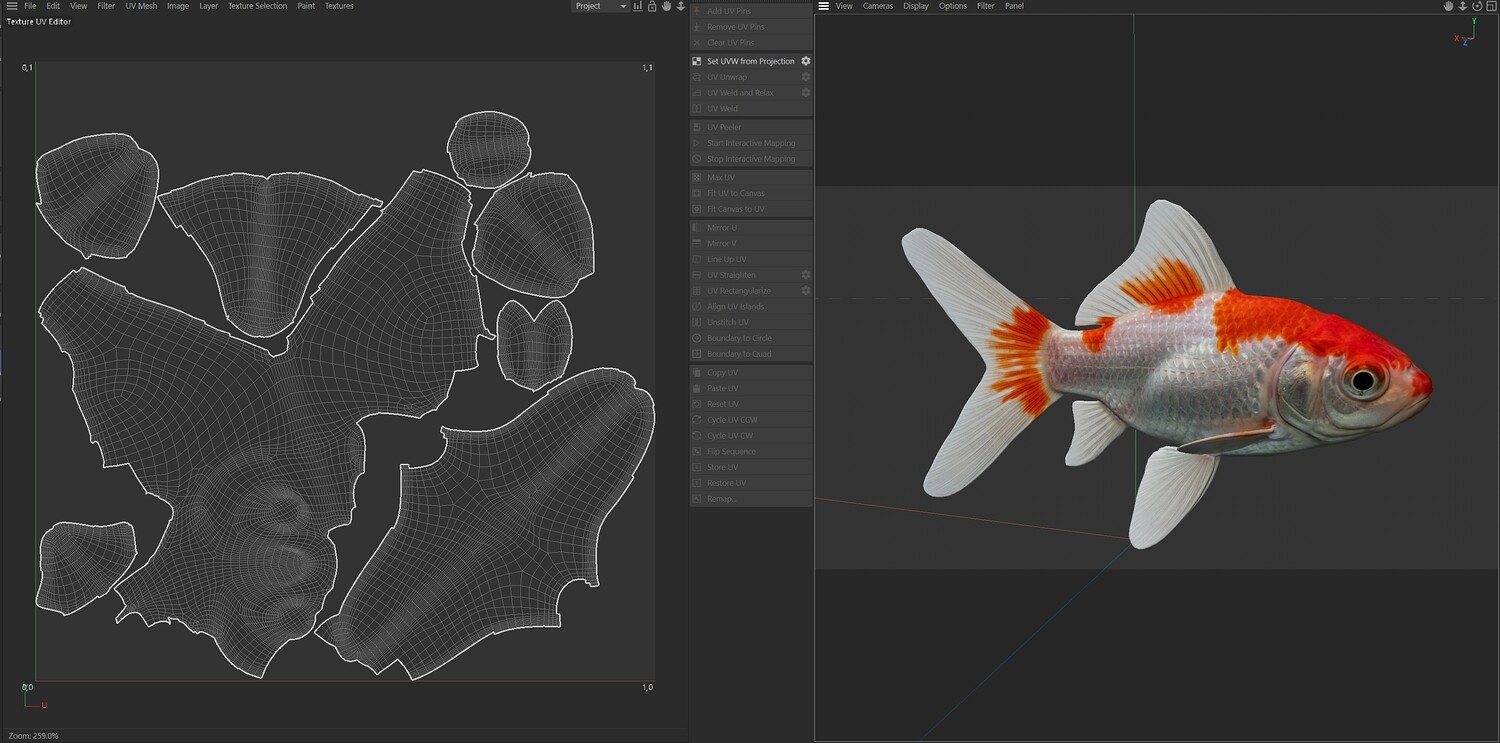Open the UV Mesh menu
This screenshot has height=743, width=1500.
point(141,6)
